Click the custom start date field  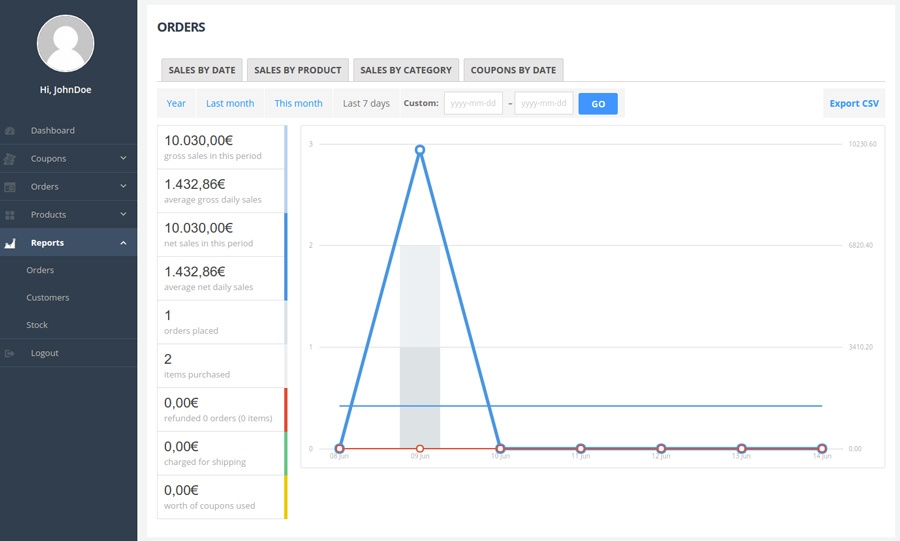(473, 103)
